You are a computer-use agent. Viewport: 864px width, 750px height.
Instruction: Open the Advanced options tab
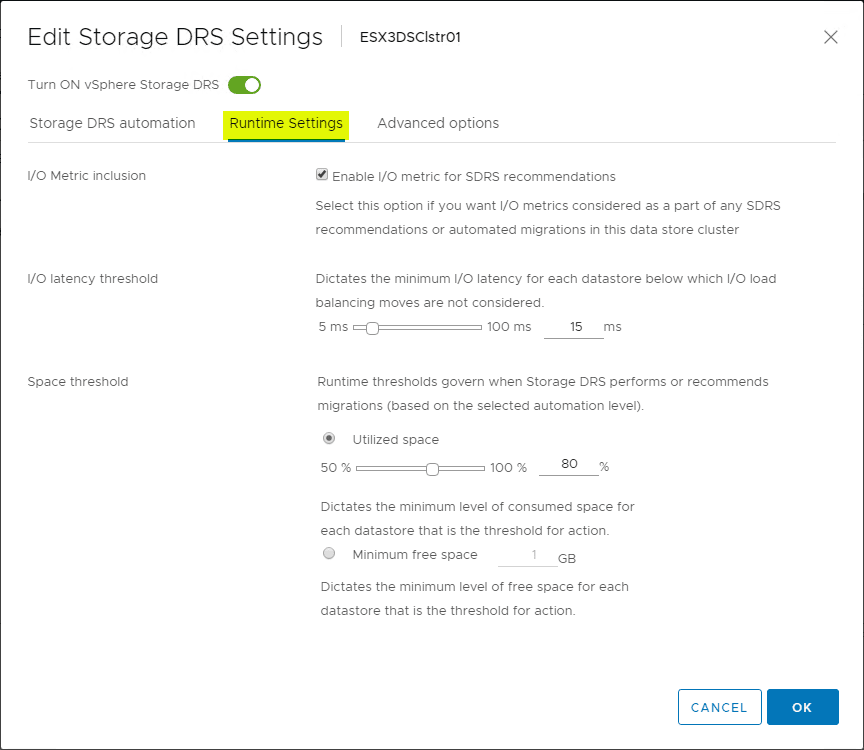pos(438,123)
